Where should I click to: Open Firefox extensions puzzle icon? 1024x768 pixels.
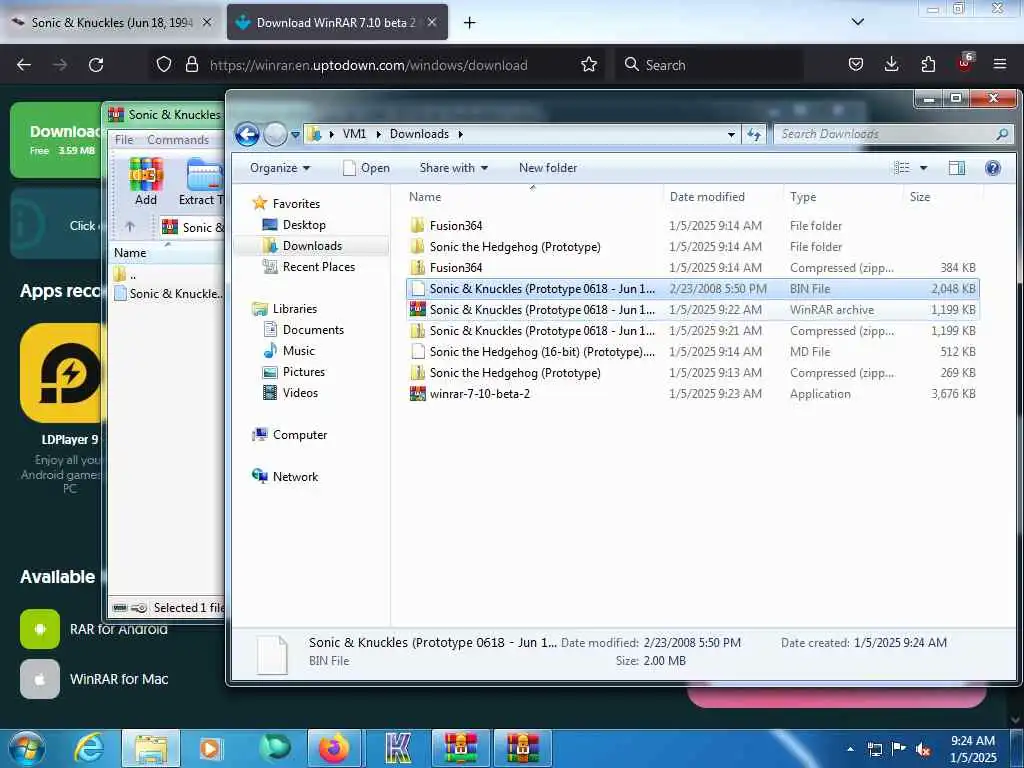[927, 64]
